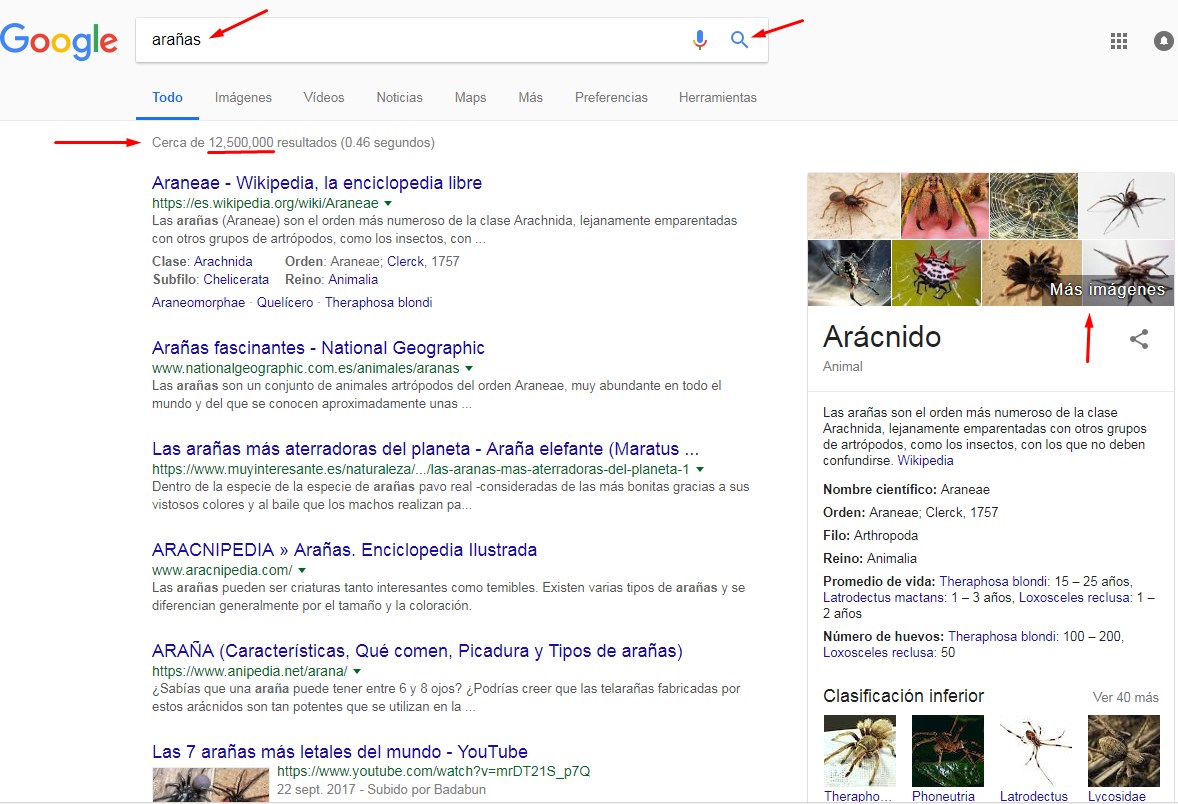Start voice search with the microphone icon
Screen dimensions: 1178x804
pos(699,39)
